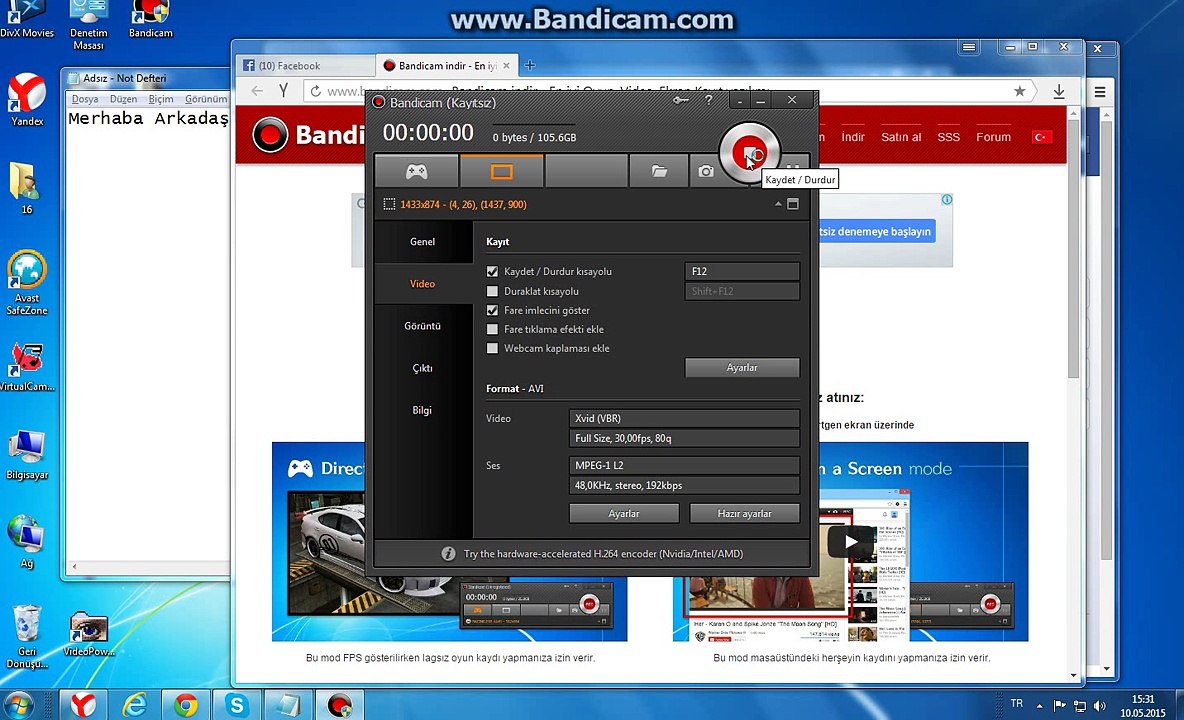
Task: Open Skype from the taskbar
Action: click(236, 705)
